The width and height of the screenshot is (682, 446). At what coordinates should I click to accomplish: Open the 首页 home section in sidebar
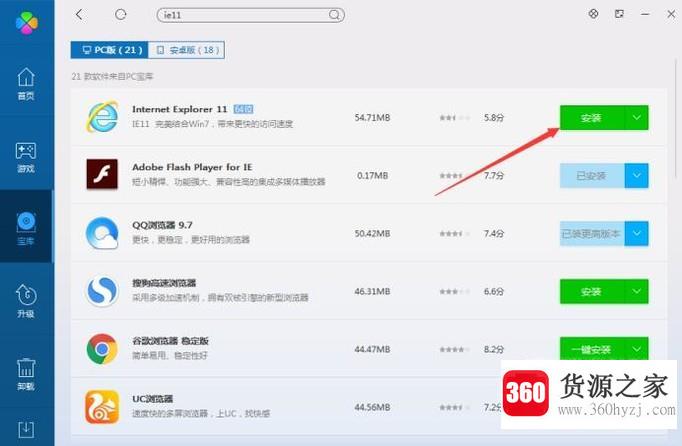click(x=26, y=84)
